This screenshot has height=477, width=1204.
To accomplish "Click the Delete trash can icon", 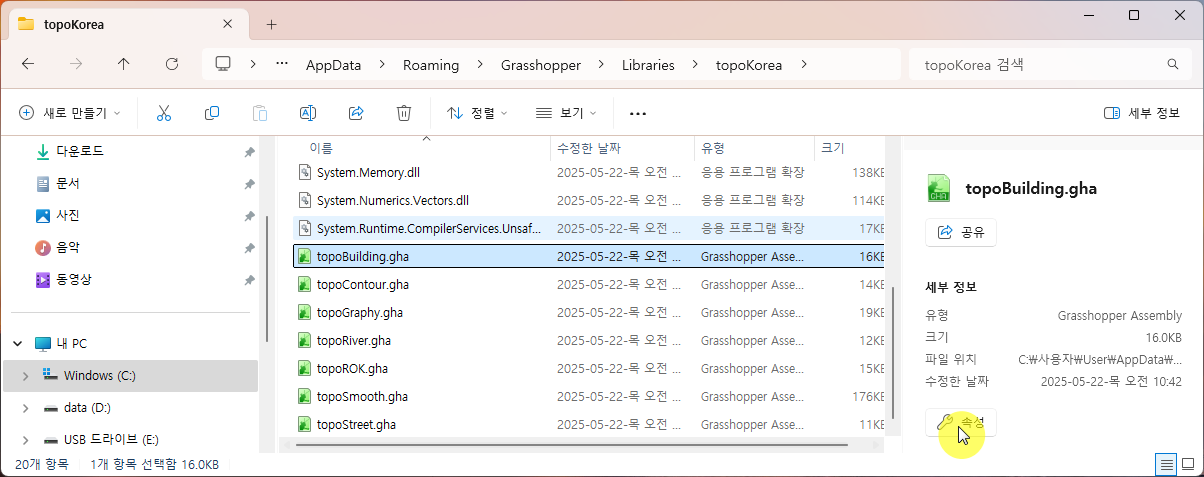I will 404,113.
